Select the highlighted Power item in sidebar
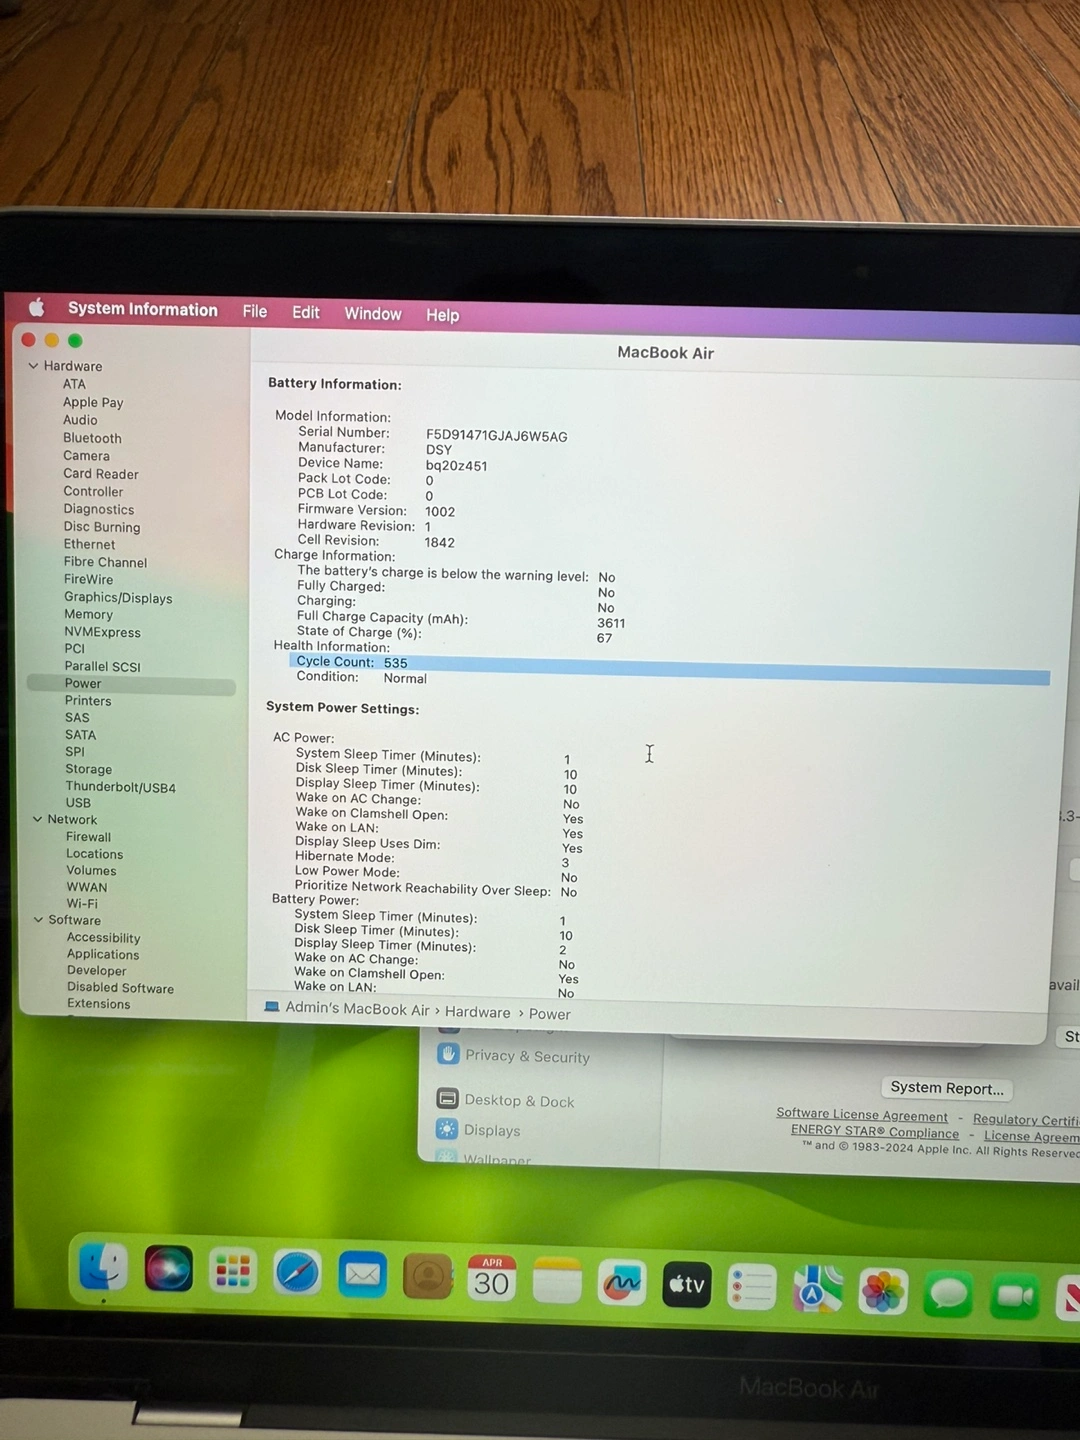Screen dimensions: 1080x1440 point(131,684)
